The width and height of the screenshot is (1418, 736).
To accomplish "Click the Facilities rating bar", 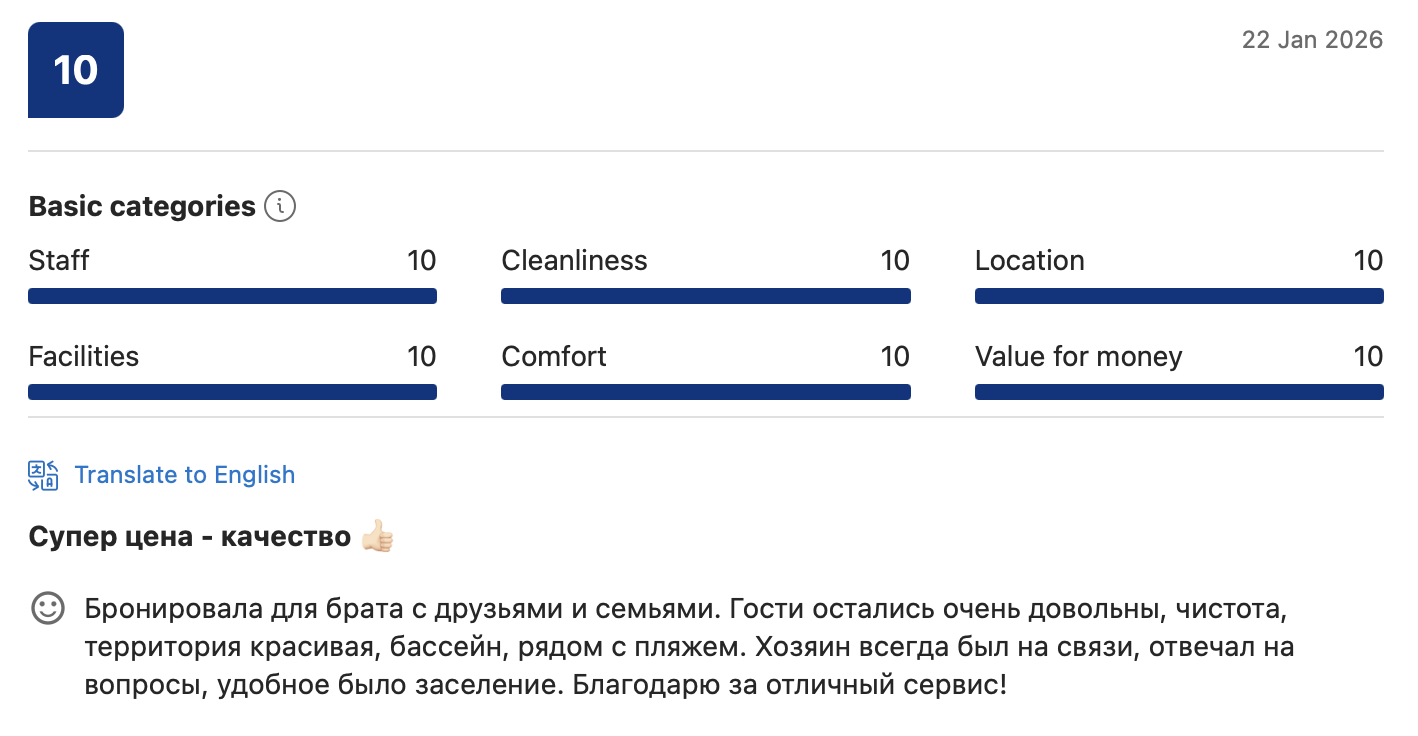I will pyautogui.click(x=232, y=392).
